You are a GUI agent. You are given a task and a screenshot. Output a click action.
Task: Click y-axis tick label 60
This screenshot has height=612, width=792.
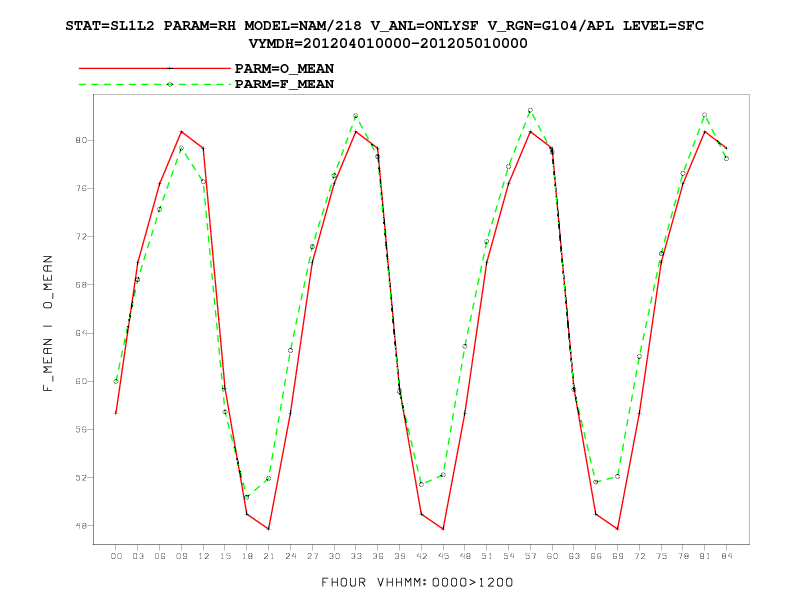(x=81, y=381)
